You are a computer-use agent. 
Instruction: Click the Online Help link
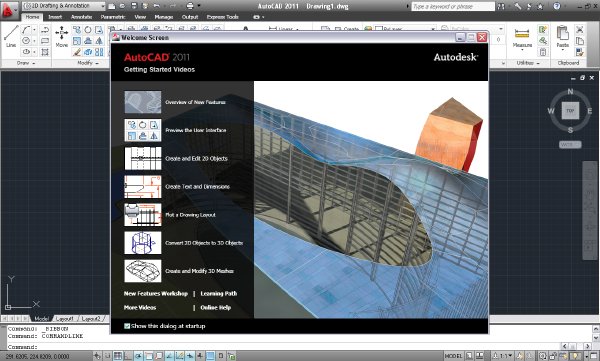[215, 307]
